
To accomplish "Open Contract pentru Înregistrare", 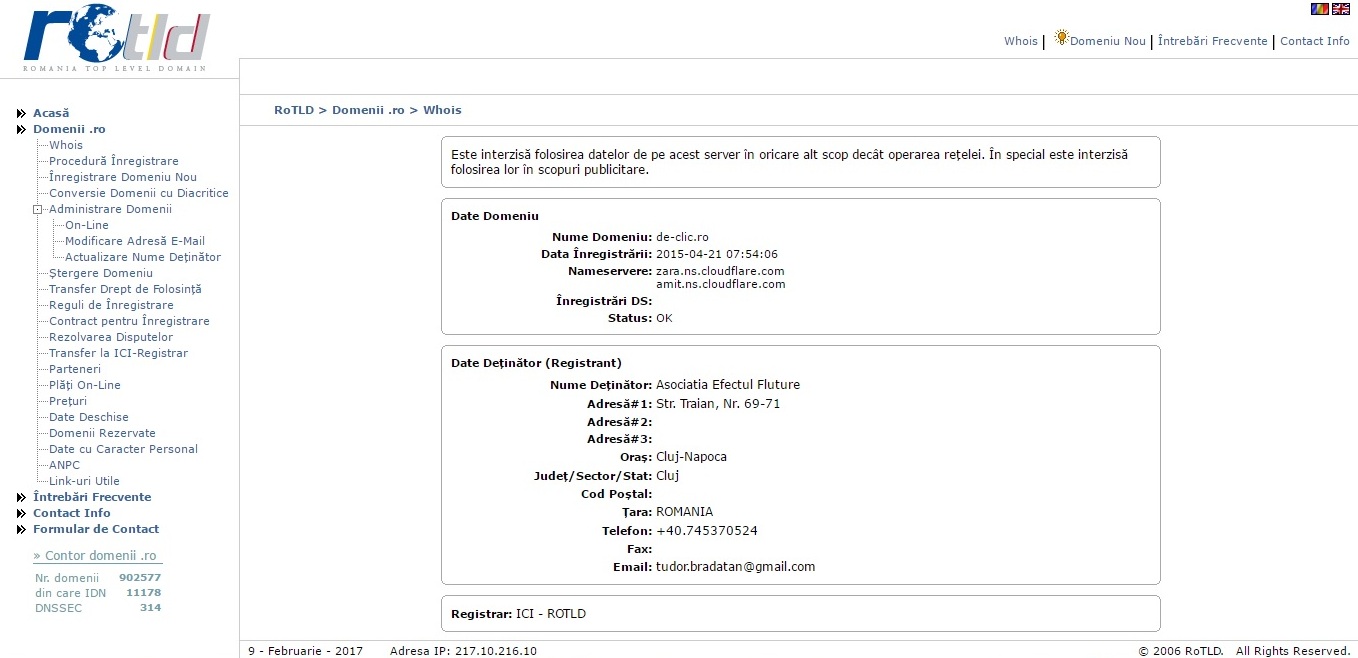I will (x=129, y=322).
